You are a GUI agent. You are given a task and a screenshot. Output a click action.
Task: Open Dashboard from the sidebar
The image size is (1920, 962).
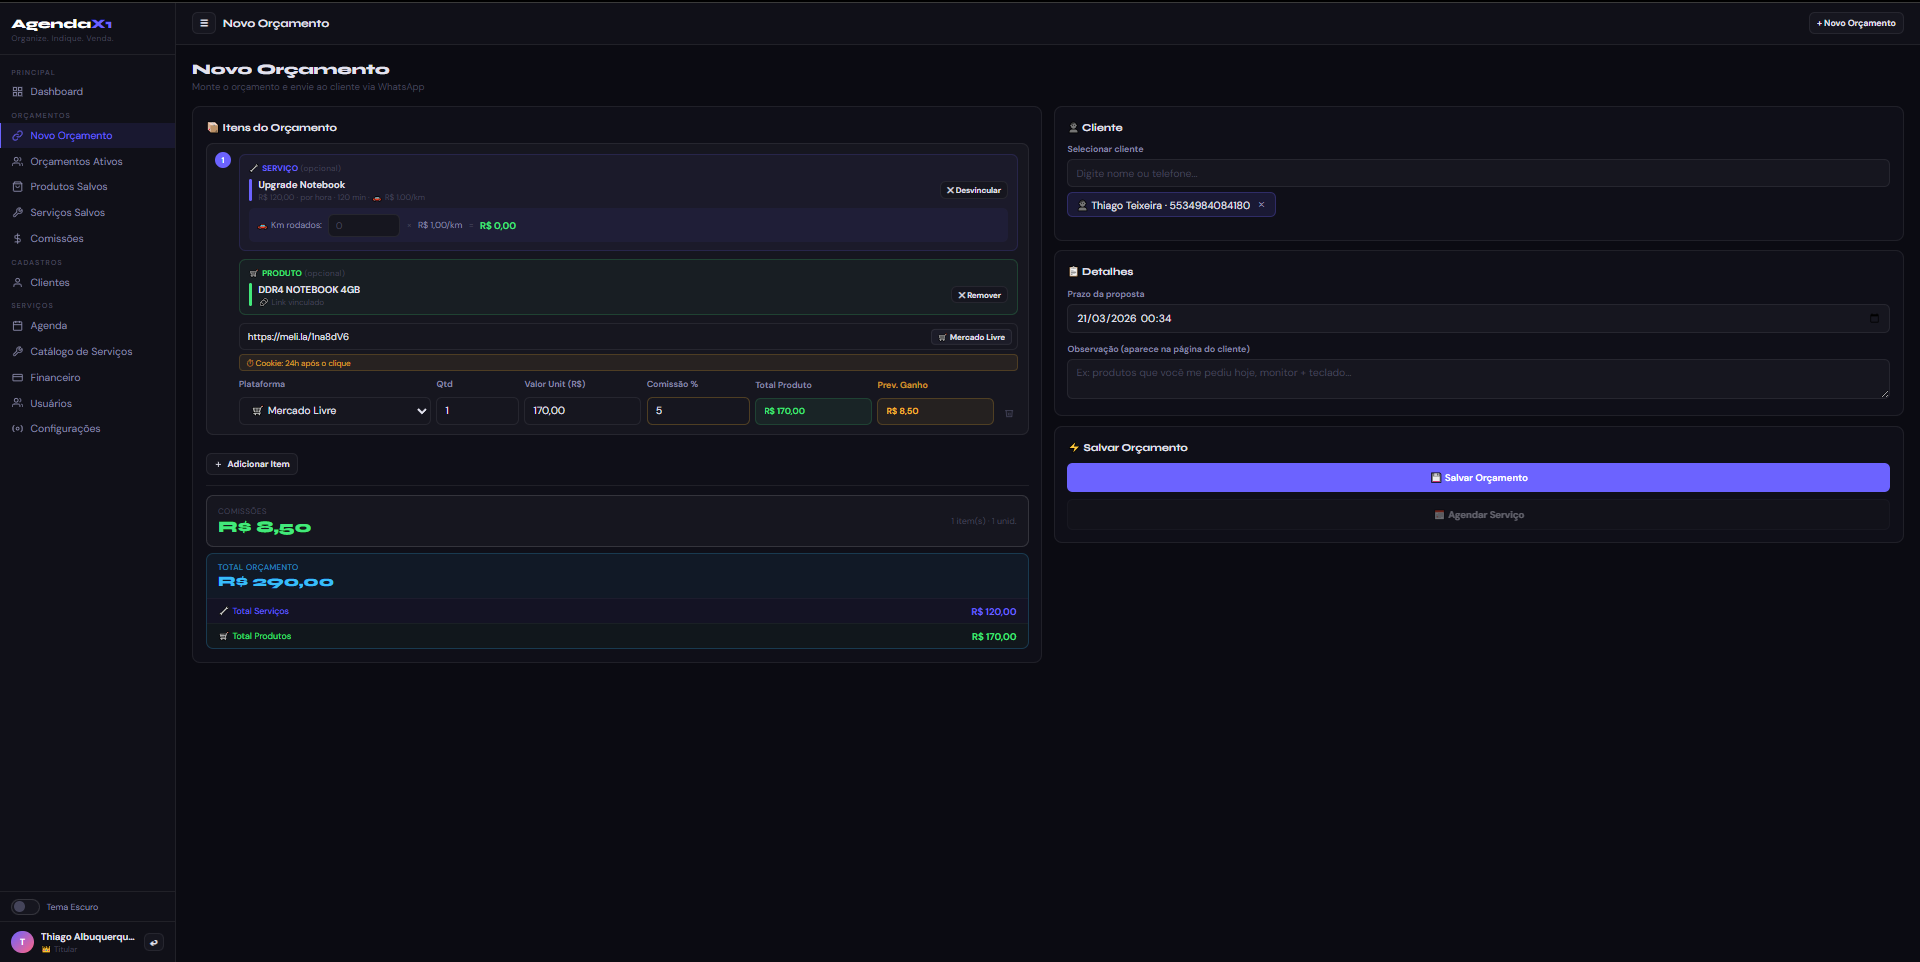click(56, 92)
